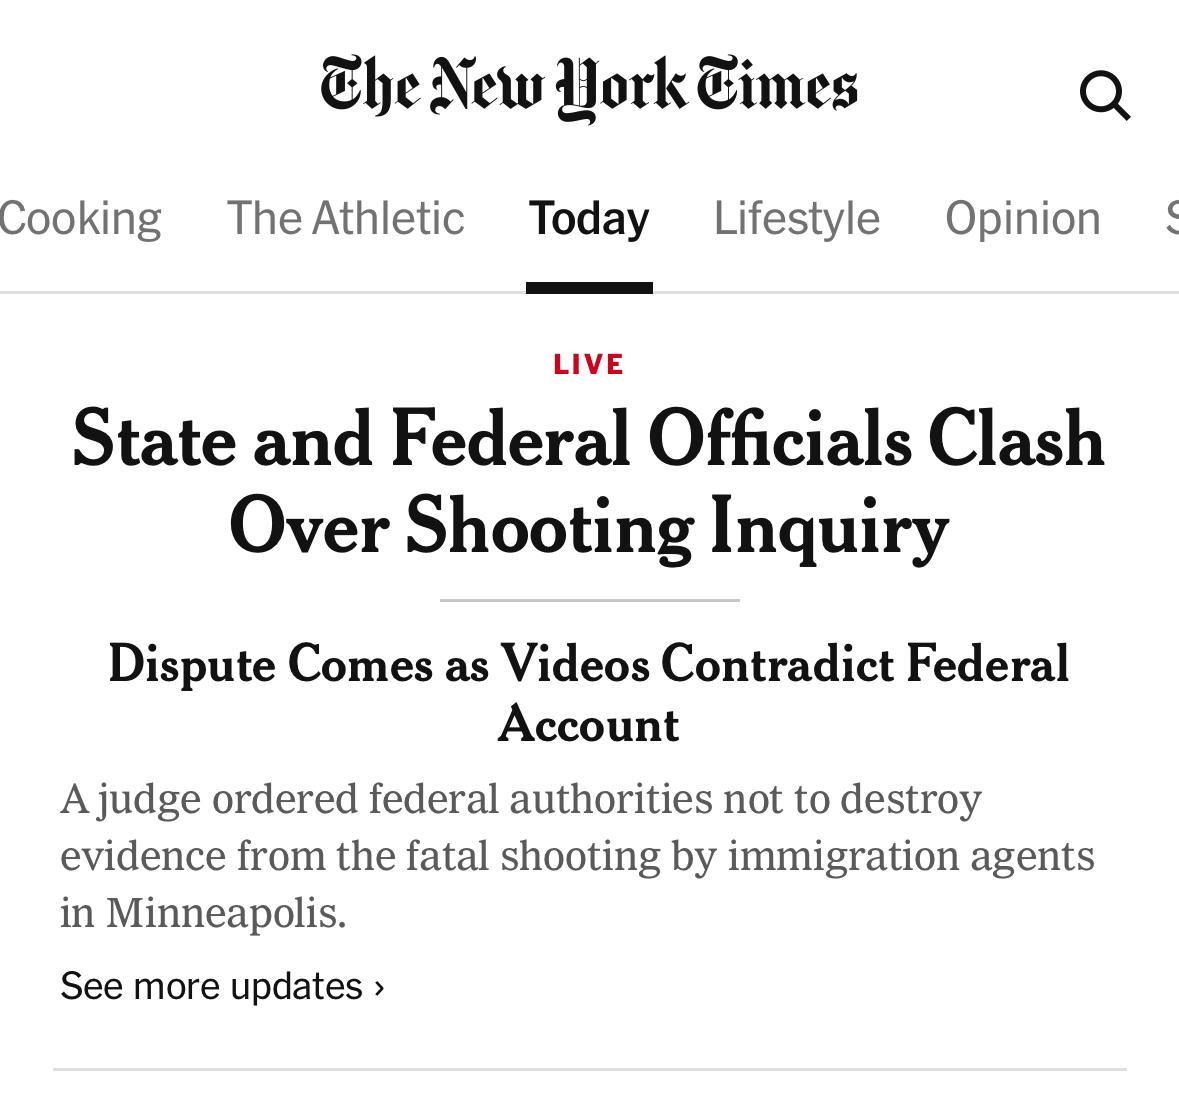The image size is (1179, 1094).
Task: Select the cut-off tab right of Opinion
Action: 1171,218
